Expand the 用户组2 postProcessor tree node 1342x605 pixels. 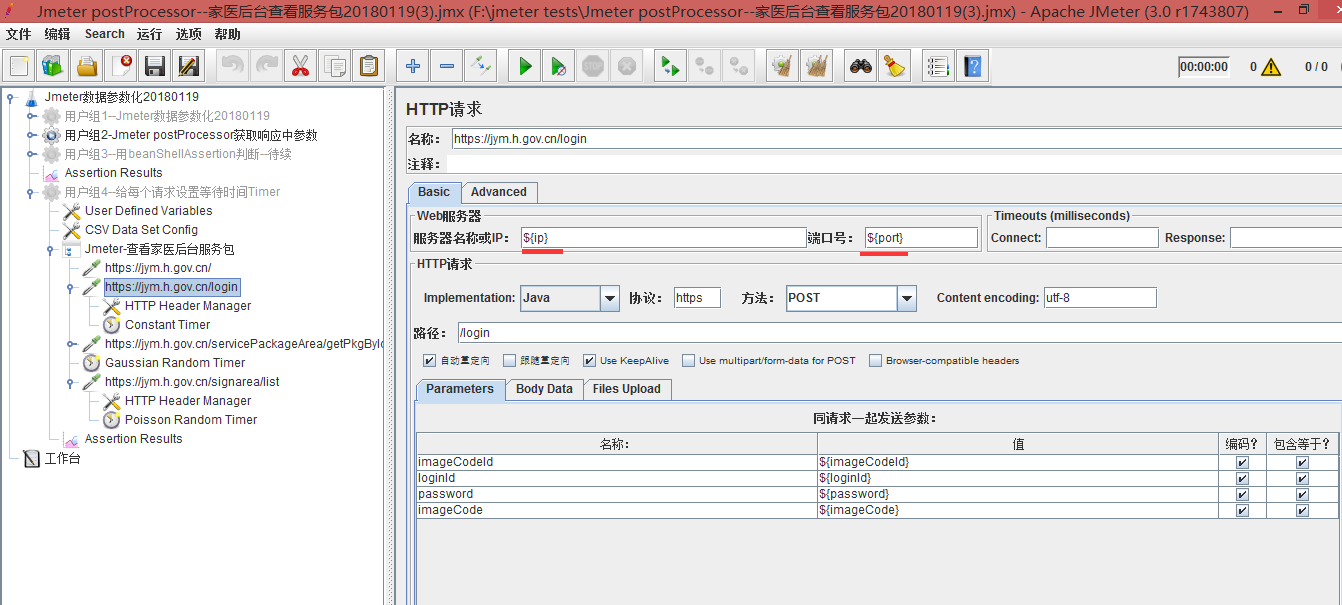tap(31, 135)
